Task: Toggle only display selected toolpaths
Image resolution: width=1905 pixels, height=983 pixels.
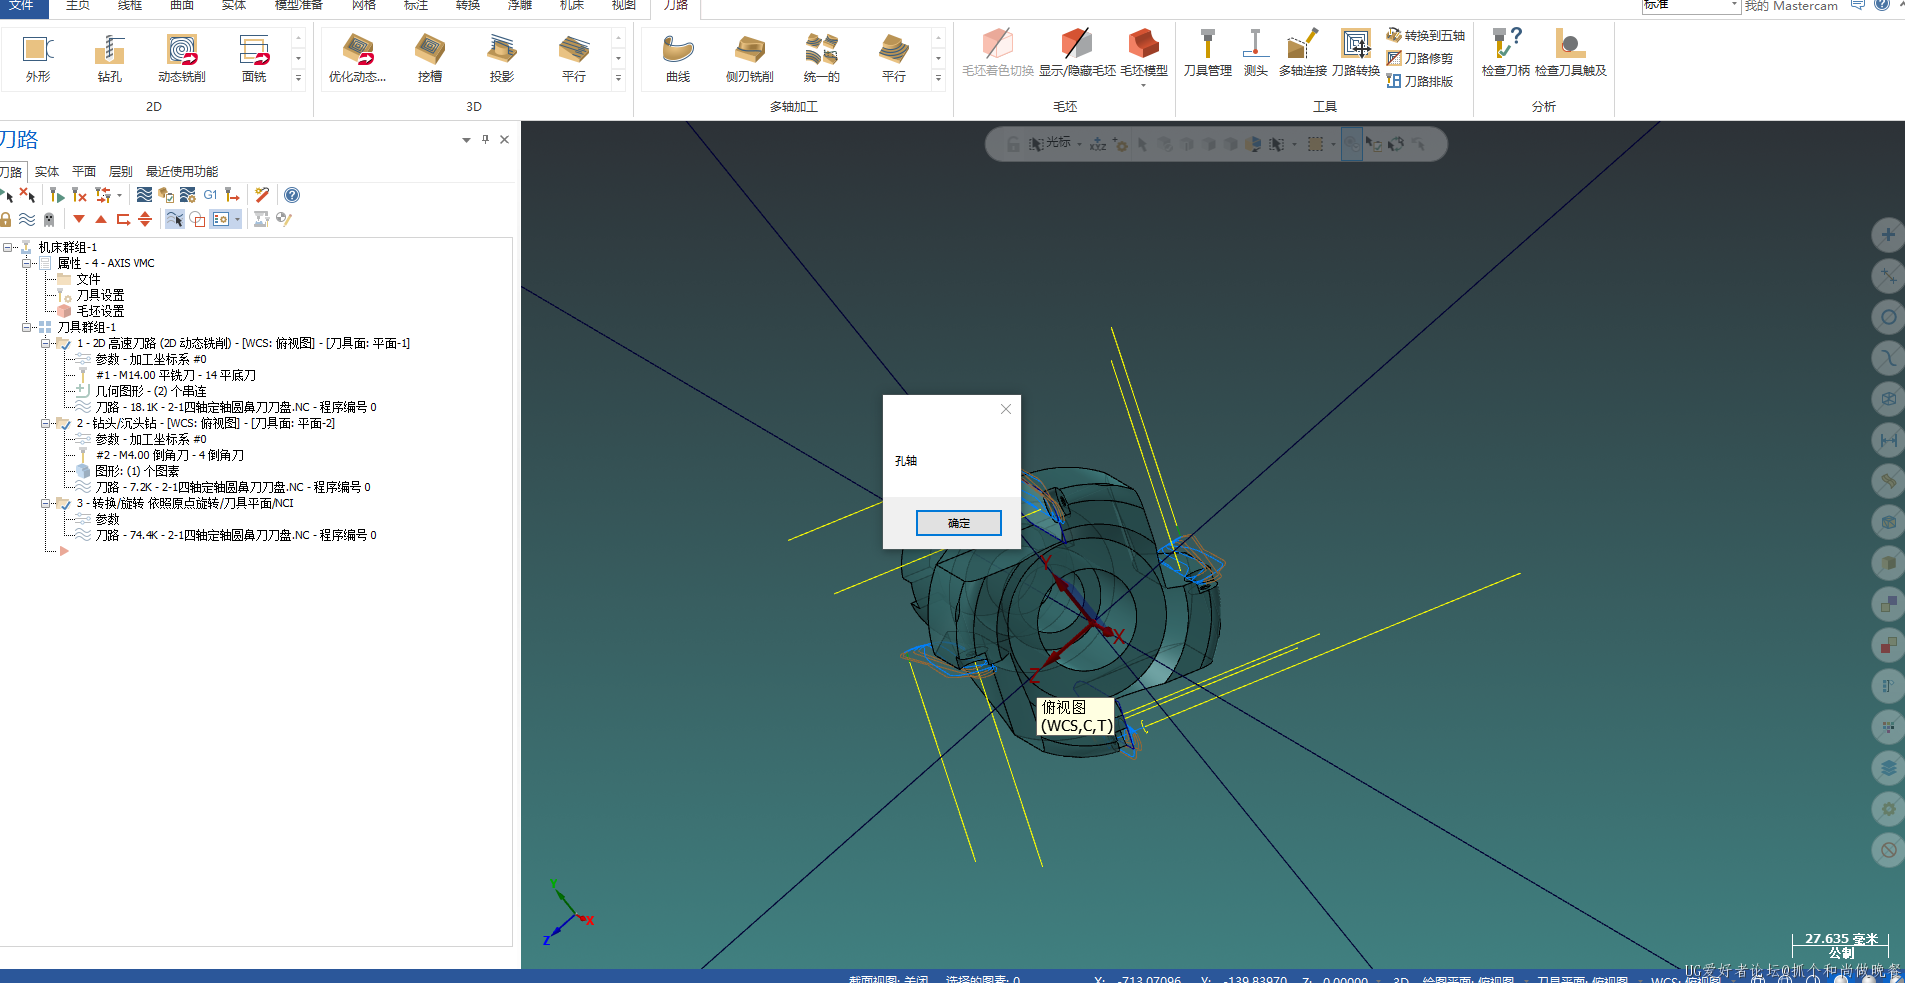Action: 175,219
